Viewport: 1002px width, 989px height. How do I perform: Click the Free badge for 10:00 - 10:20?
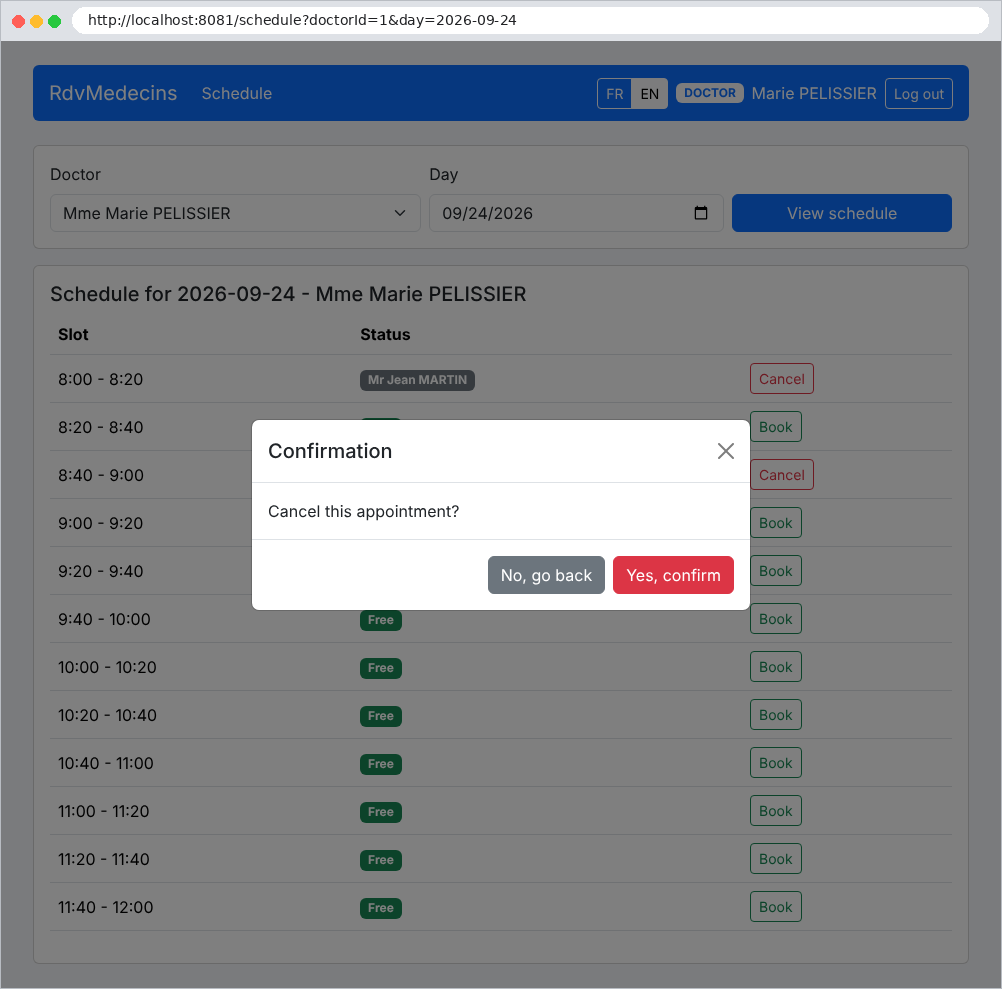pyautogui.click(x=380, y=668)
